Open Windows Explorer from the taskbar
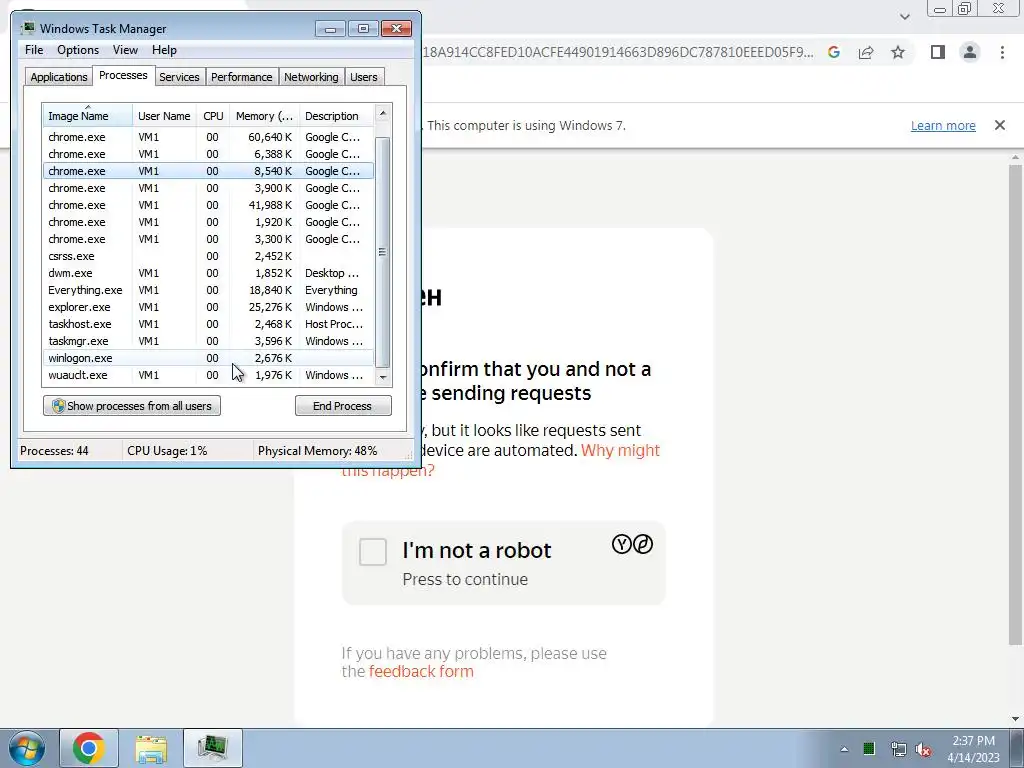 click(x=151, y=748)
